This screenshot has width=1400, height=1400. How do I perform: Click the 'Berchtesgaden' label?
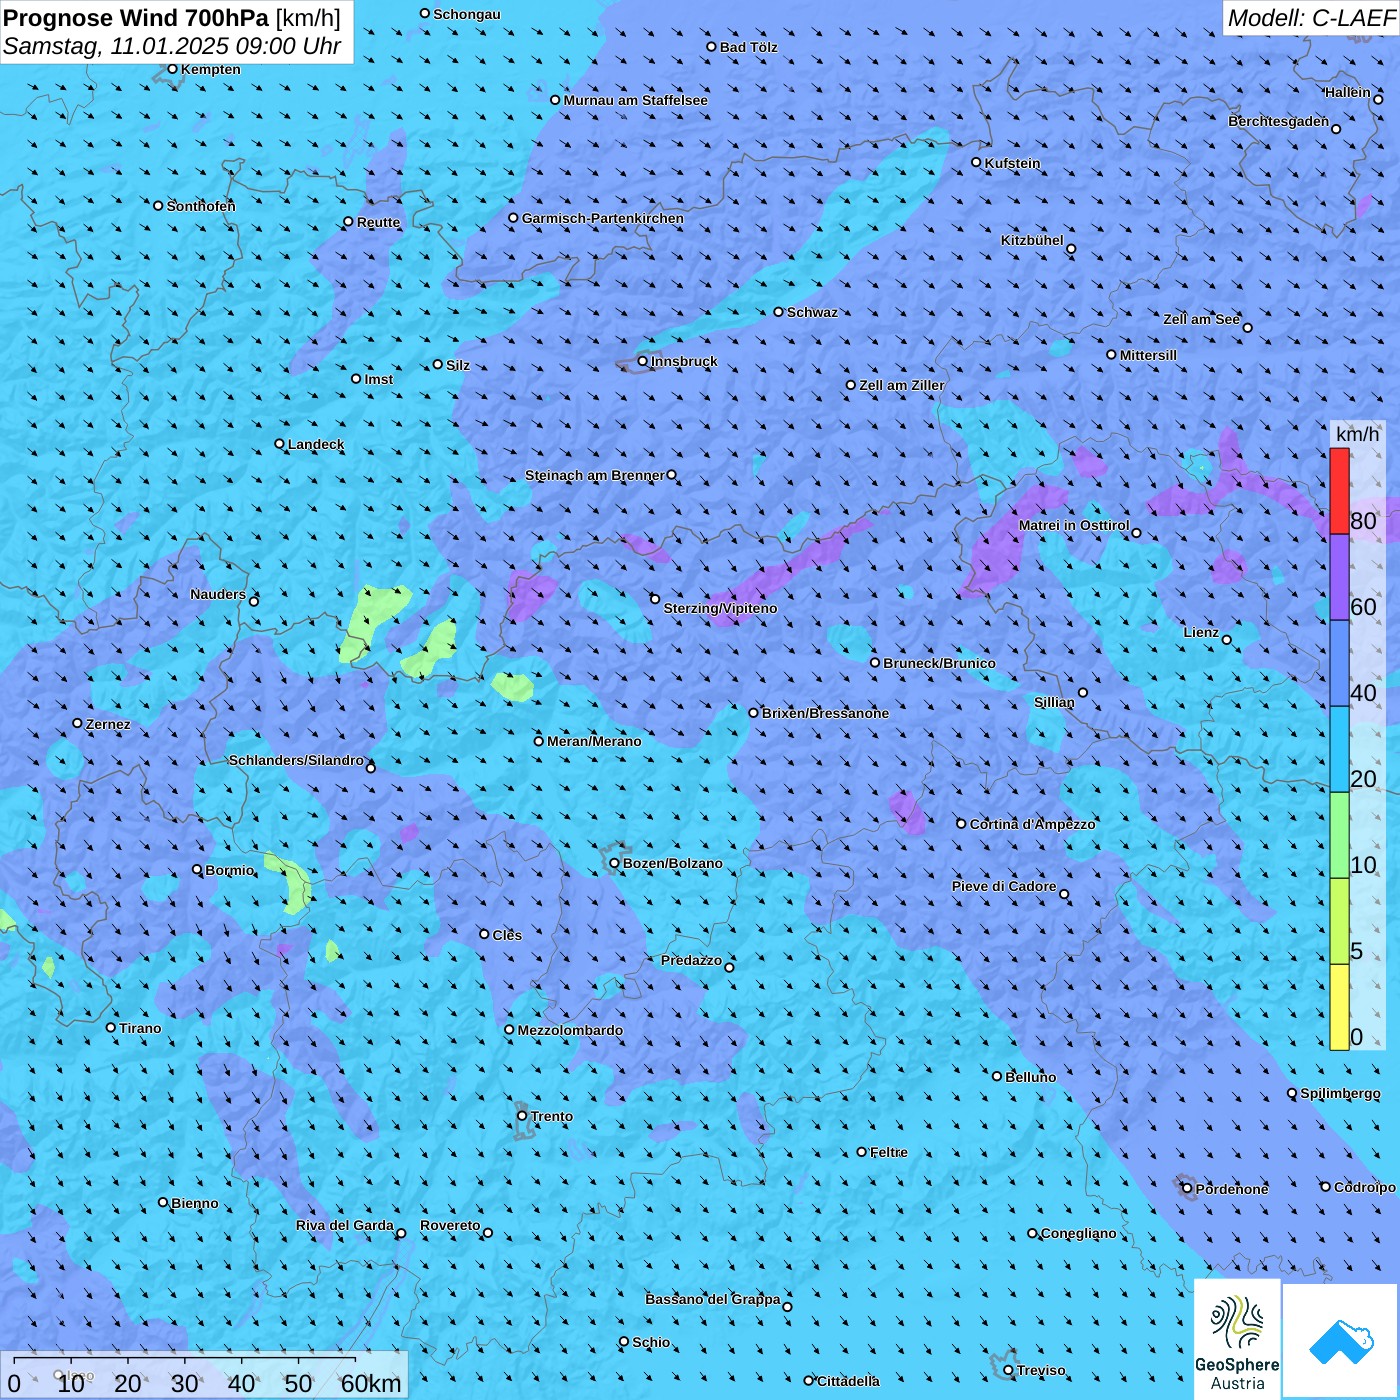coord(1278,121)
